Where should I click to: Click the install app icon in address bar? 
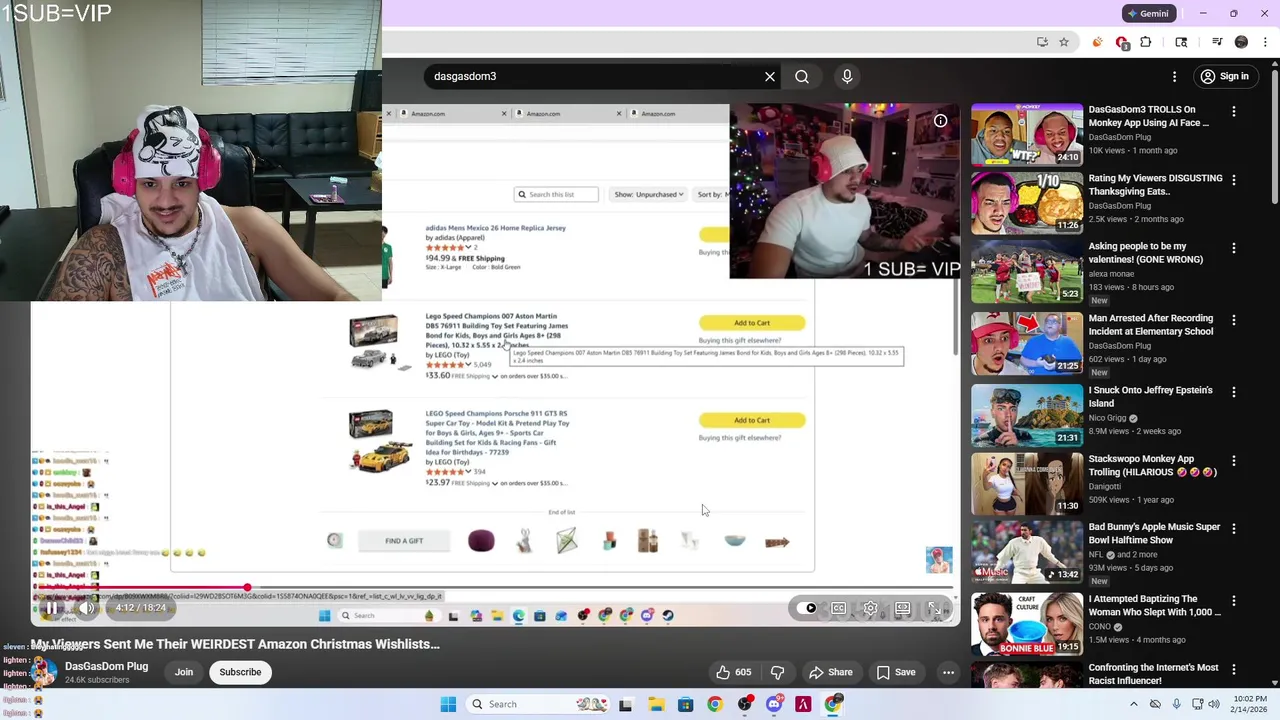(x=1042, y=42)
